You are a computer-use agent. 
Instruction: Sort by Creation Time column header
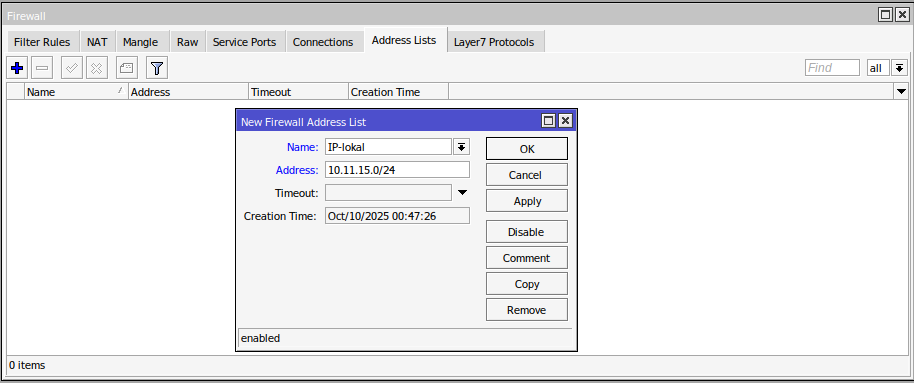click(399, 92)
